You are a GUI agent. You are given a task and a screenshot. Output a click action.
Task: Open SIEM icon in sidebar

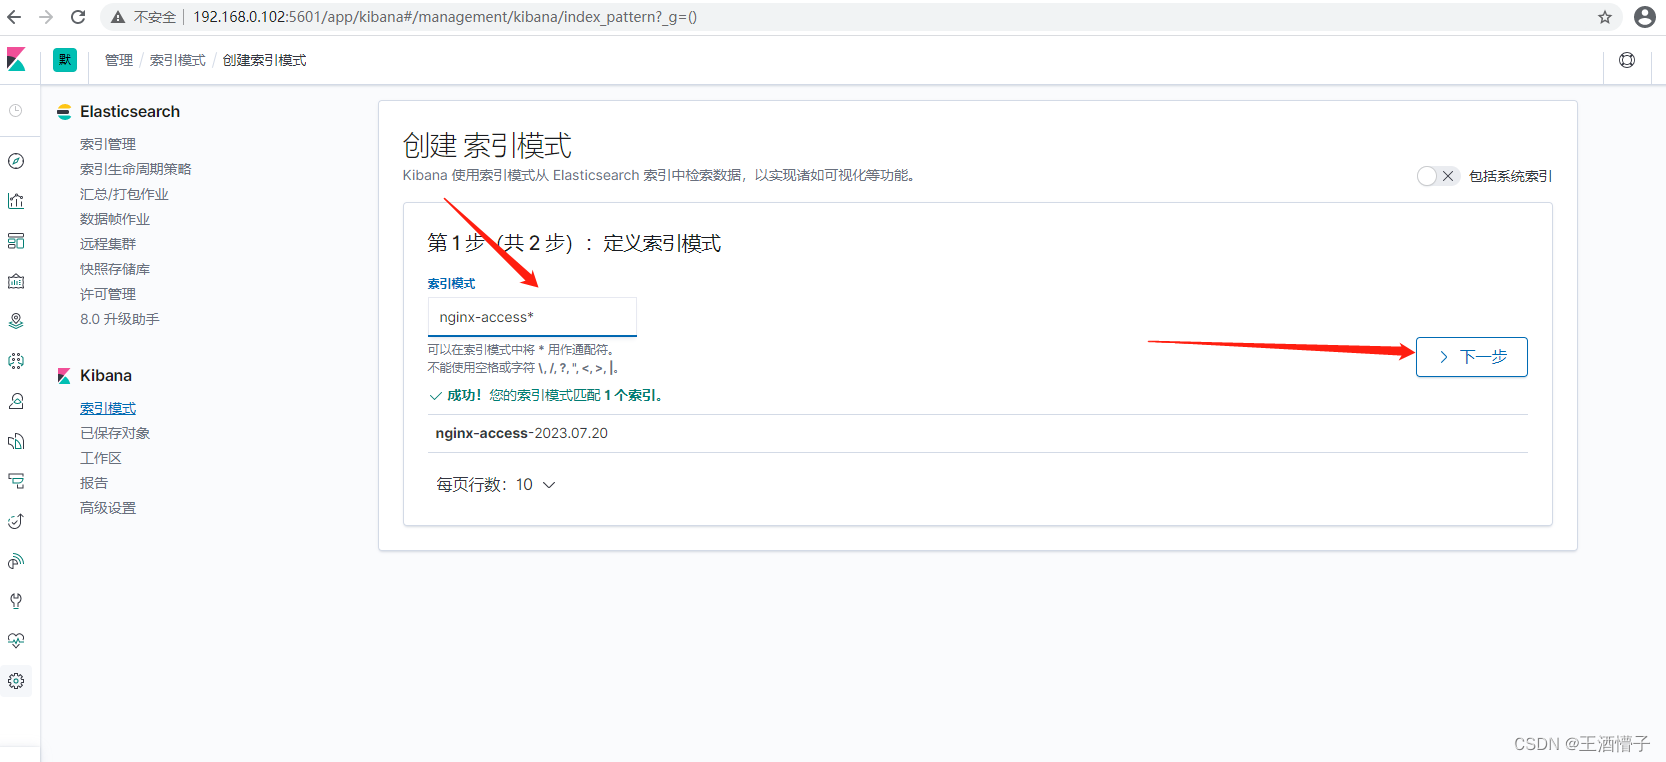click(x=16, y=561)
